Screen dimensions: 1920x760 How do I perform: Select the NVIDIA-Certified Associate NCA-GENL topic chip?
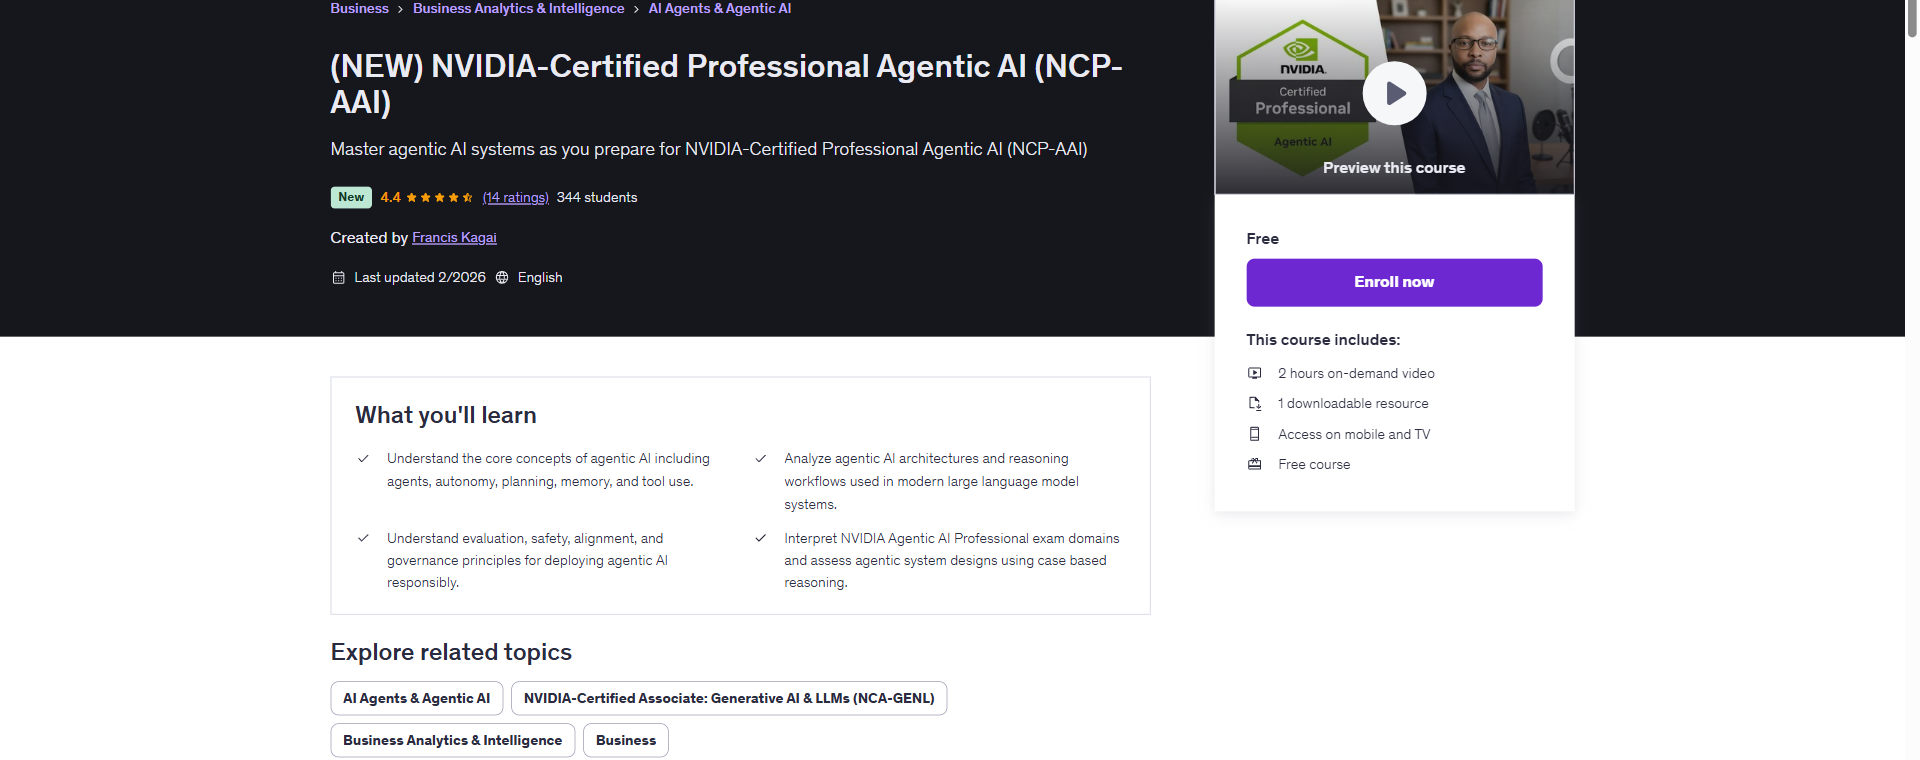pyautogui.click(x=728, y=698)
